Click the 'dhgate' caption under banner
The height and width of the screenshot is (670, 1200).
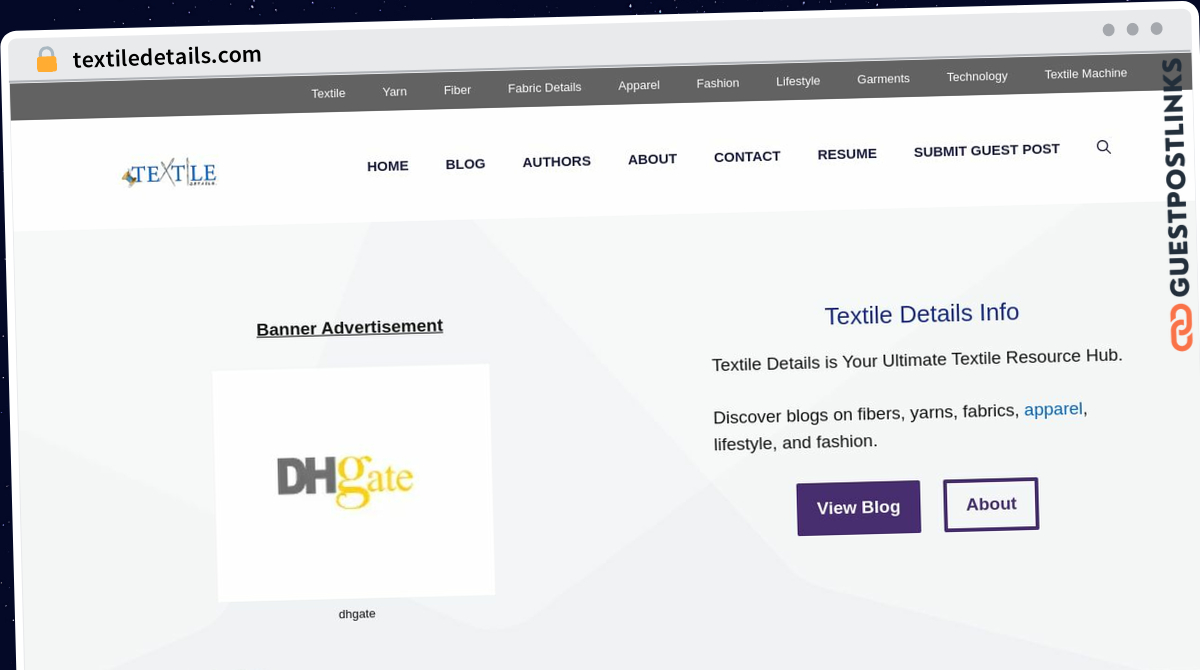coord(357,614)
